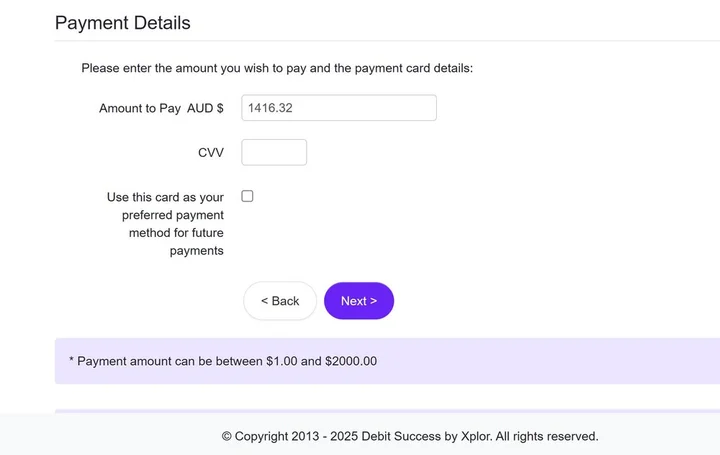Screen dimensions: 720x455
Task: Click the copyright footer text
Action: tap(410, 436)
